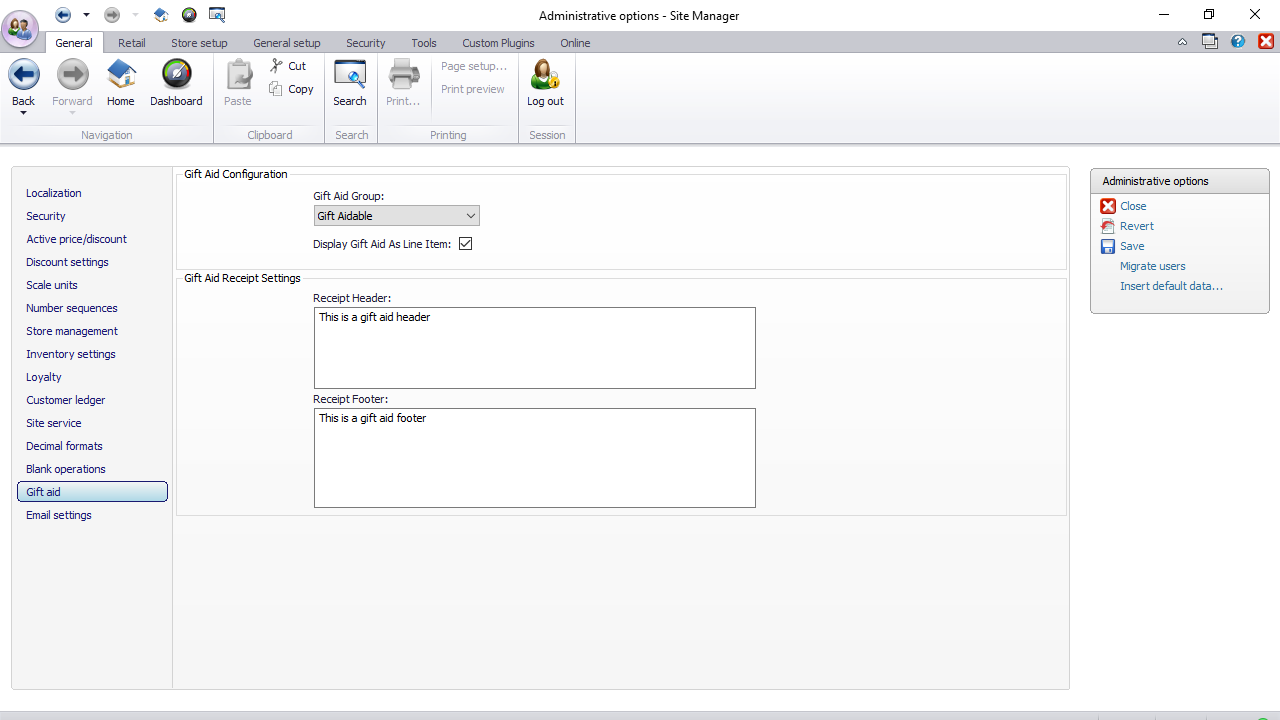Click inside the Receipt Header text box

tap(534, 348)
